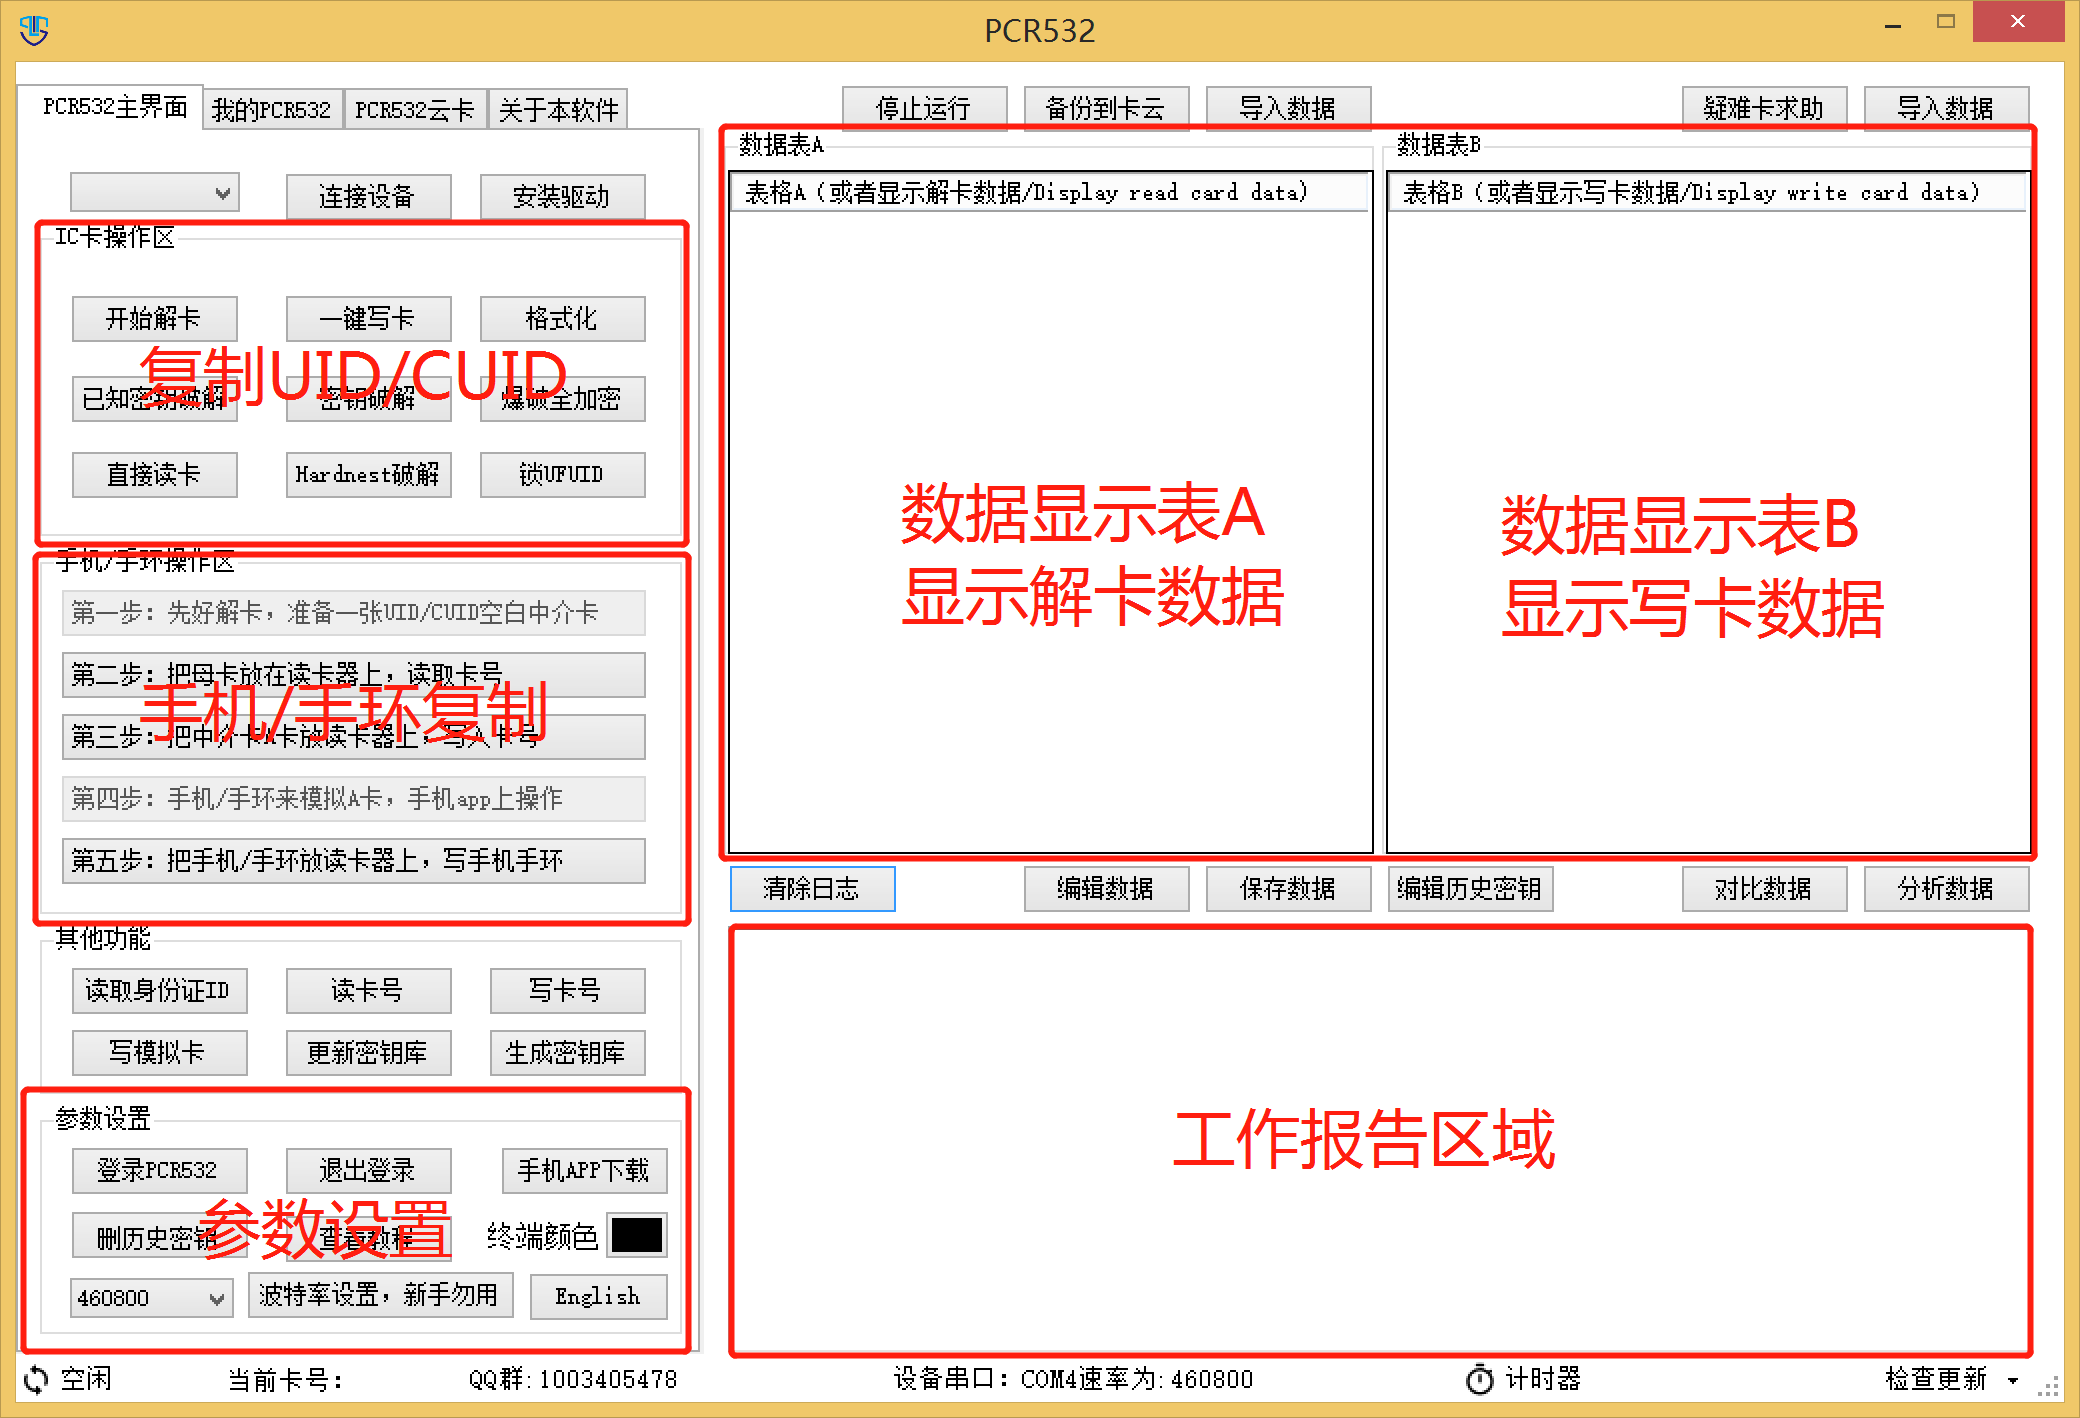This screenshot has height=1418, width=2080.
Task: Click 导入数据 button above table B
Action: click(1946, 108)
